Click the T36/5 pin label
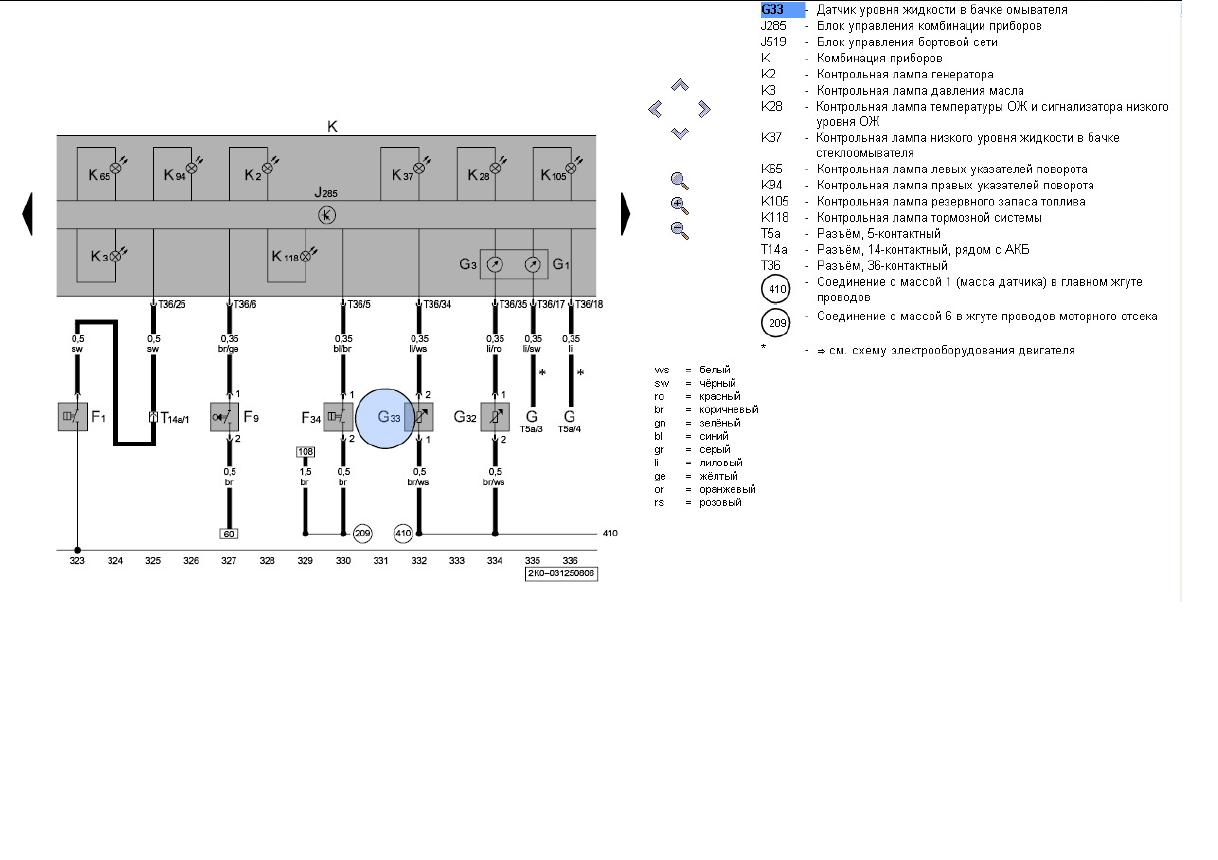The height and width of the screenshot is (860, 1218). (360, 304)
